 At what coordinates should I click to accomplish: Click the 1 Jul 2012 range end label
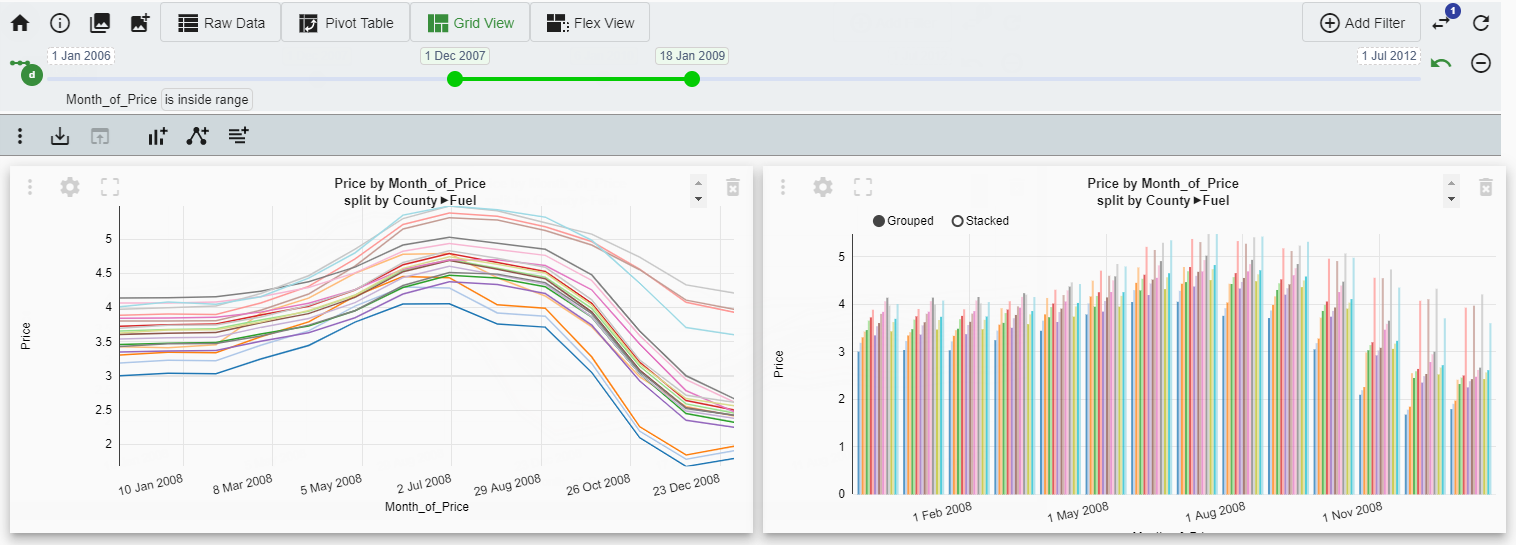(1389, 56)
